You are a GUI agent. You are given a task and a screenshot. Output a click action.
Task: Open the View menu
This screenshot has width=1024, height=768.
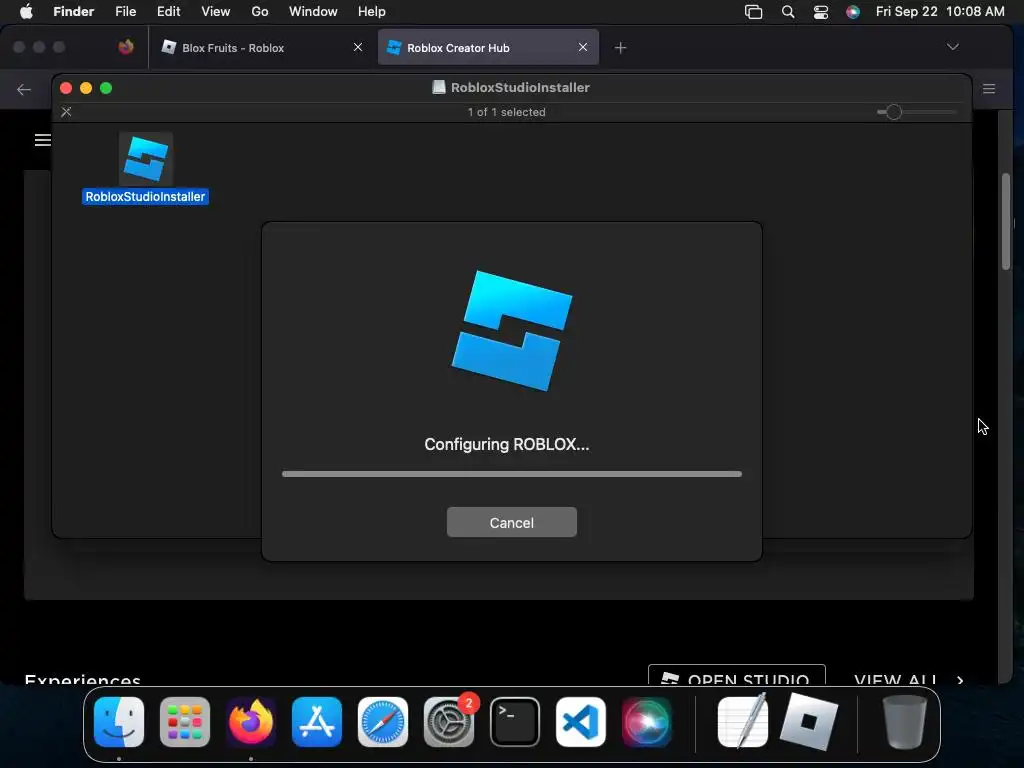[x=216, y=11]
